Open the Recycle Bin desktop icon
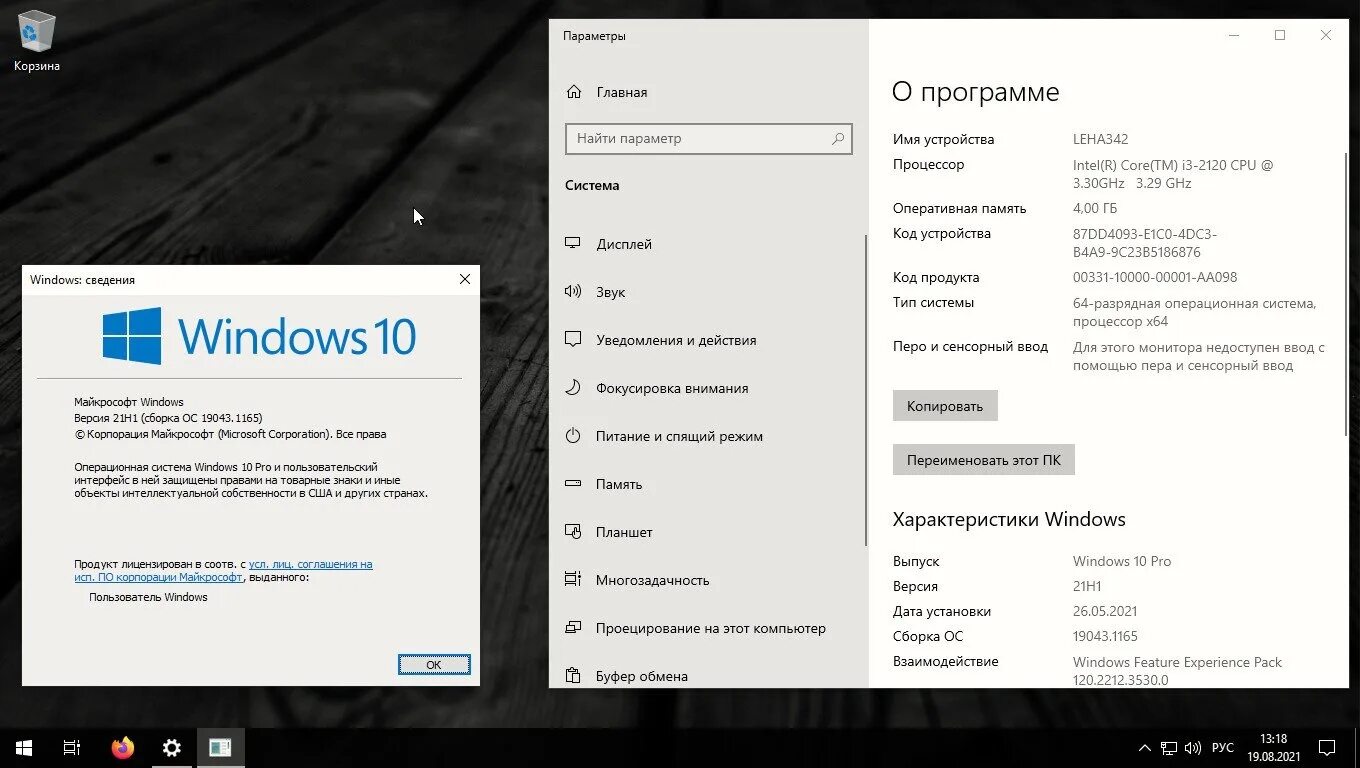This screenshot has width=1360, height=768. pyautogui.click(x=37, y=41)
